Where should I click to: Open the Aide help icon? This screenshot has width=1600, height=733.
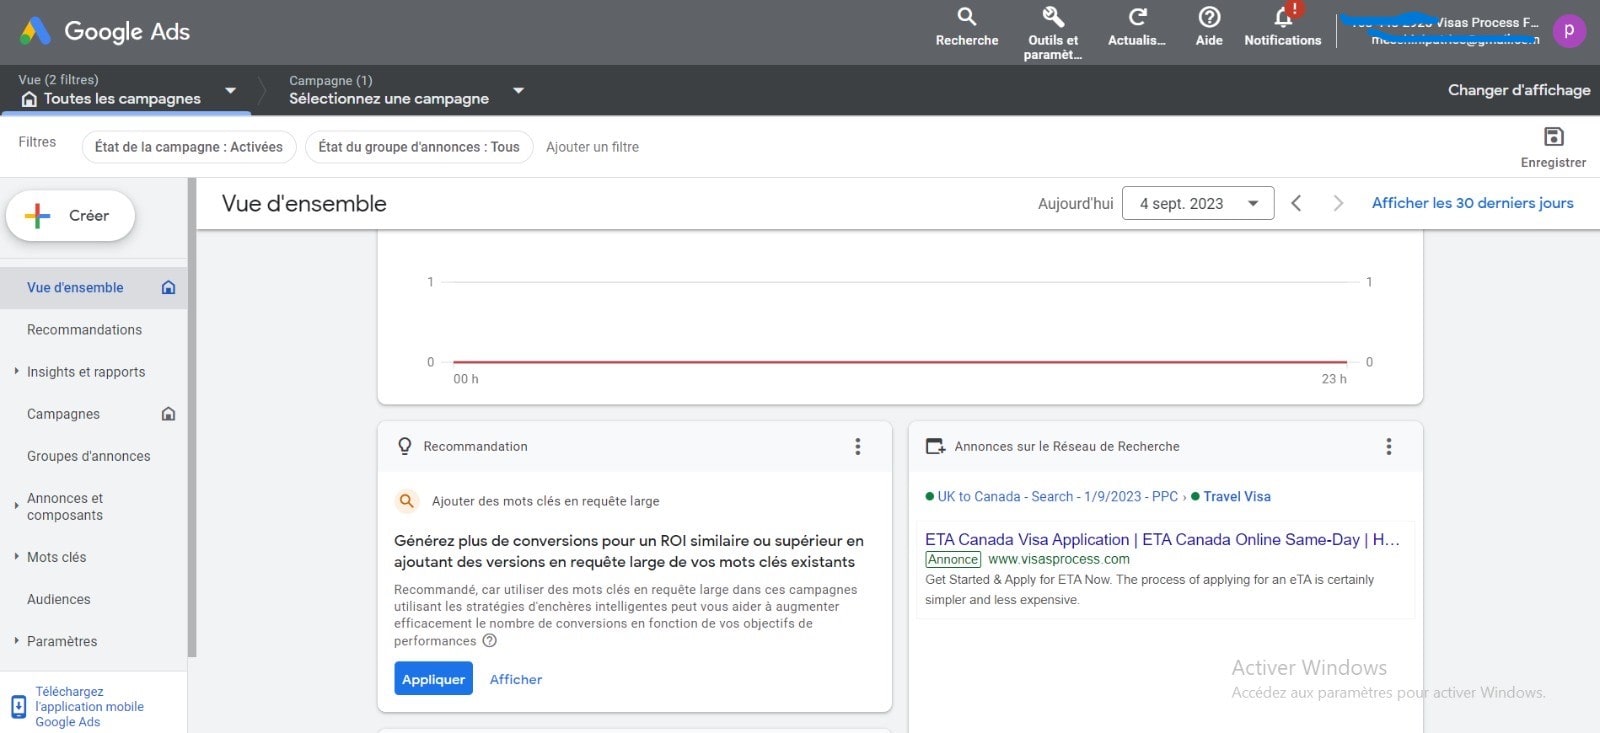[1209, 17]
